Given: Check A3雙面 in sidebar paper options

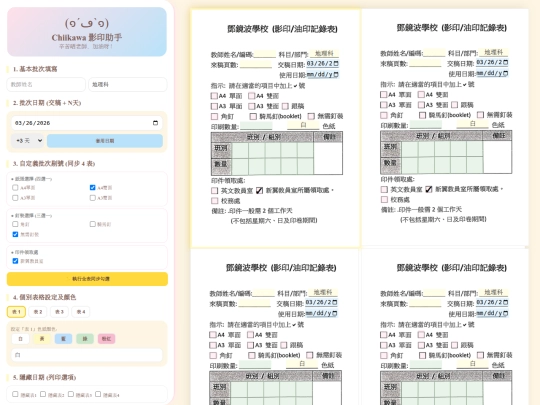Looking at the screenshot, I should 92,198.
